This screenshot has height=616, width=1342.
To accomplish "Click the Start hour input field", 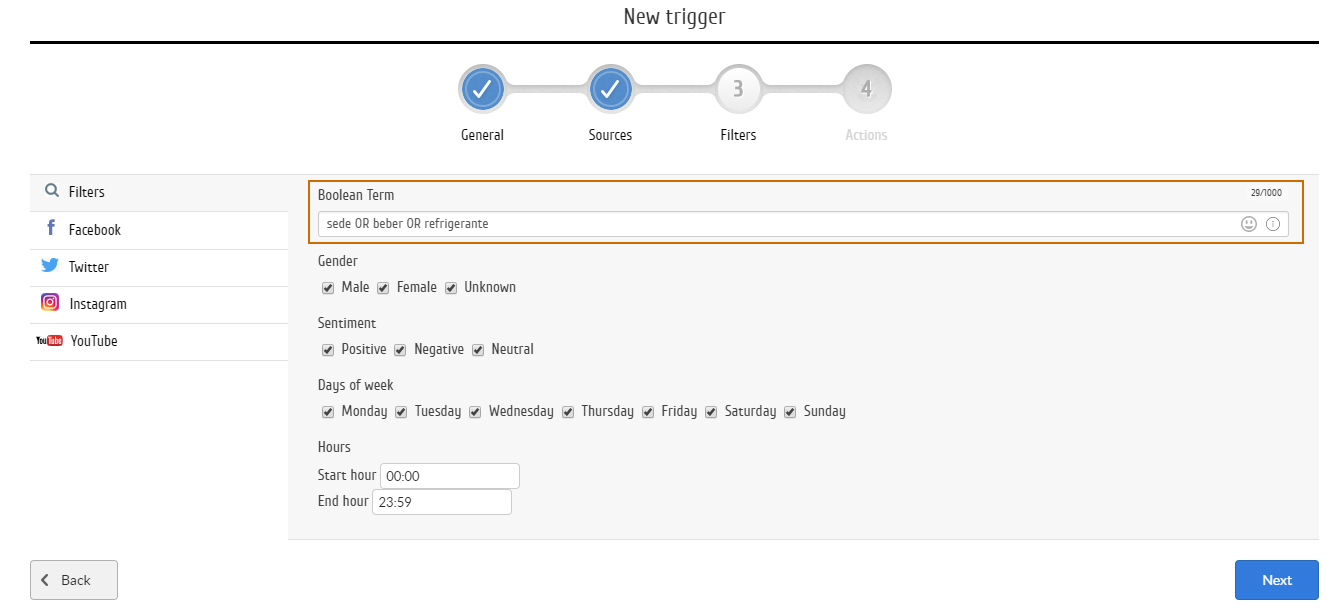I will (x=450, y=476).
